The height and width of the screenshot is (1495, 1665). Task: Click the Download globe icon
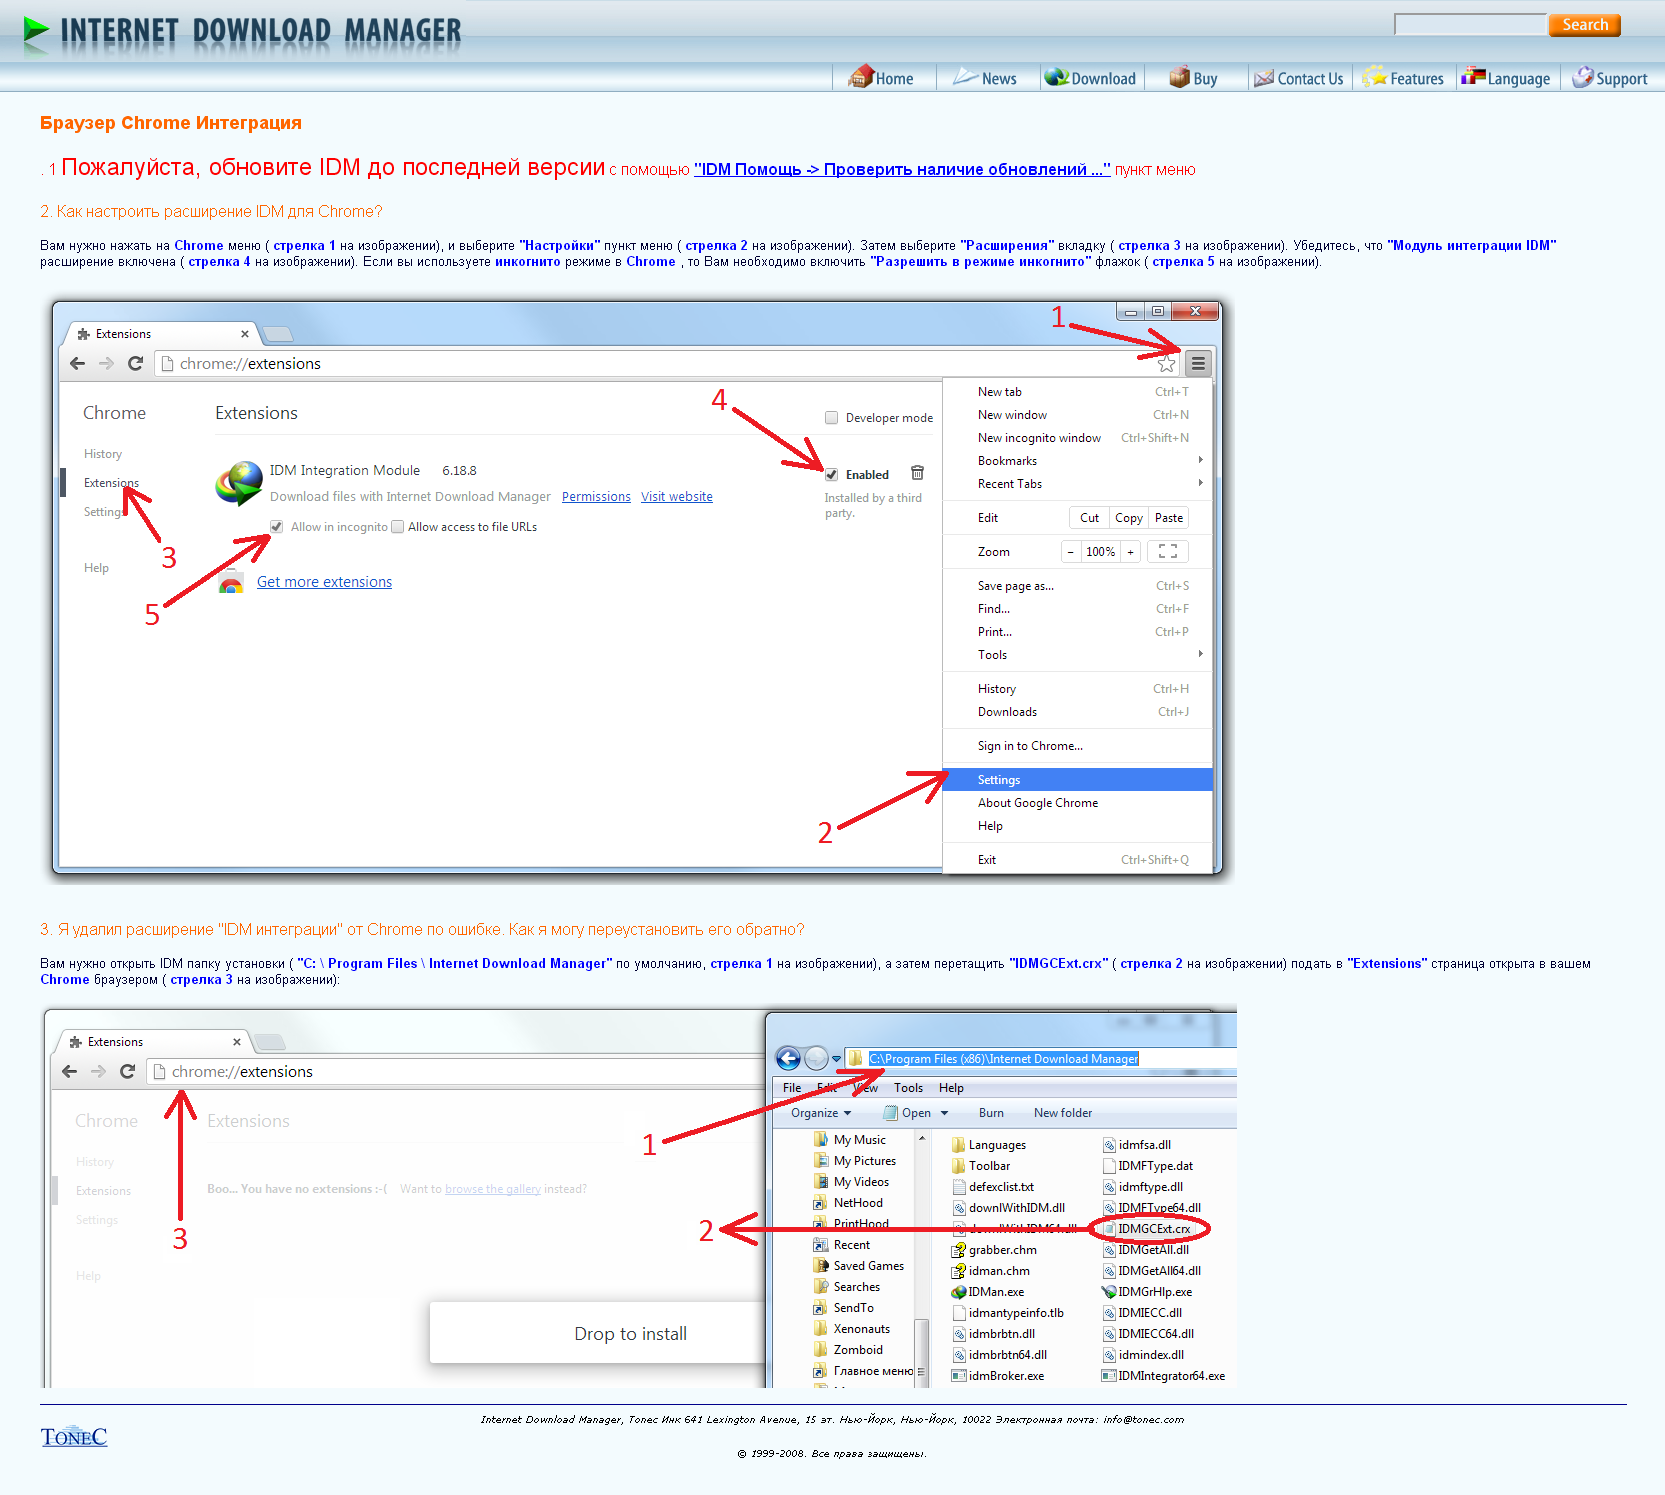[1056, 77]
